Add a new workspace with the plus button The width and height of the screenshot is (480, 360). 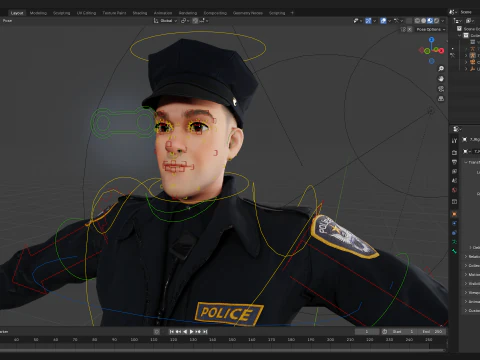(x=292, y=13)
